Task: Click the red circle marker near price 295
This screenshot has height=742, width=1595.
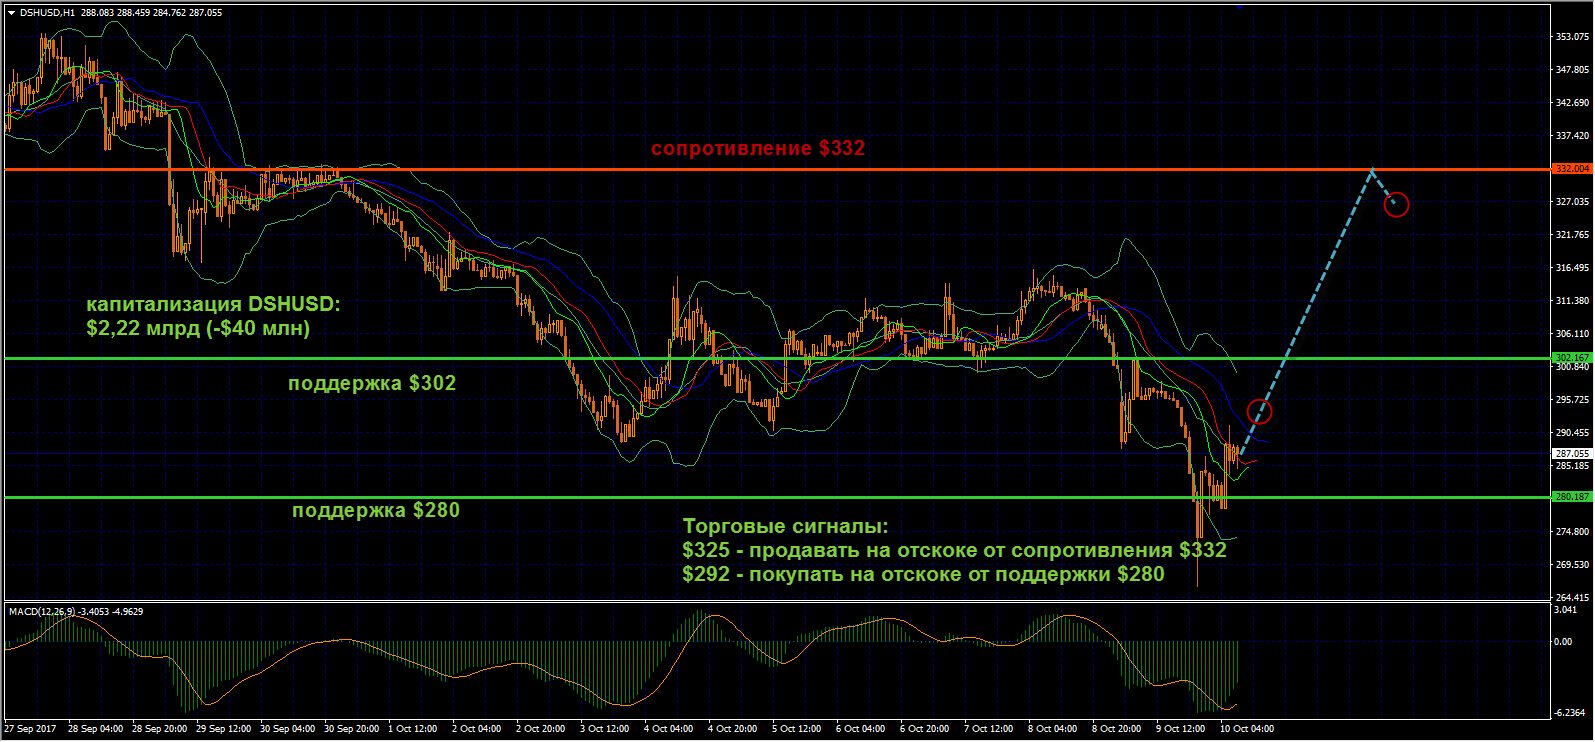Action: (x=1260, y=411)
